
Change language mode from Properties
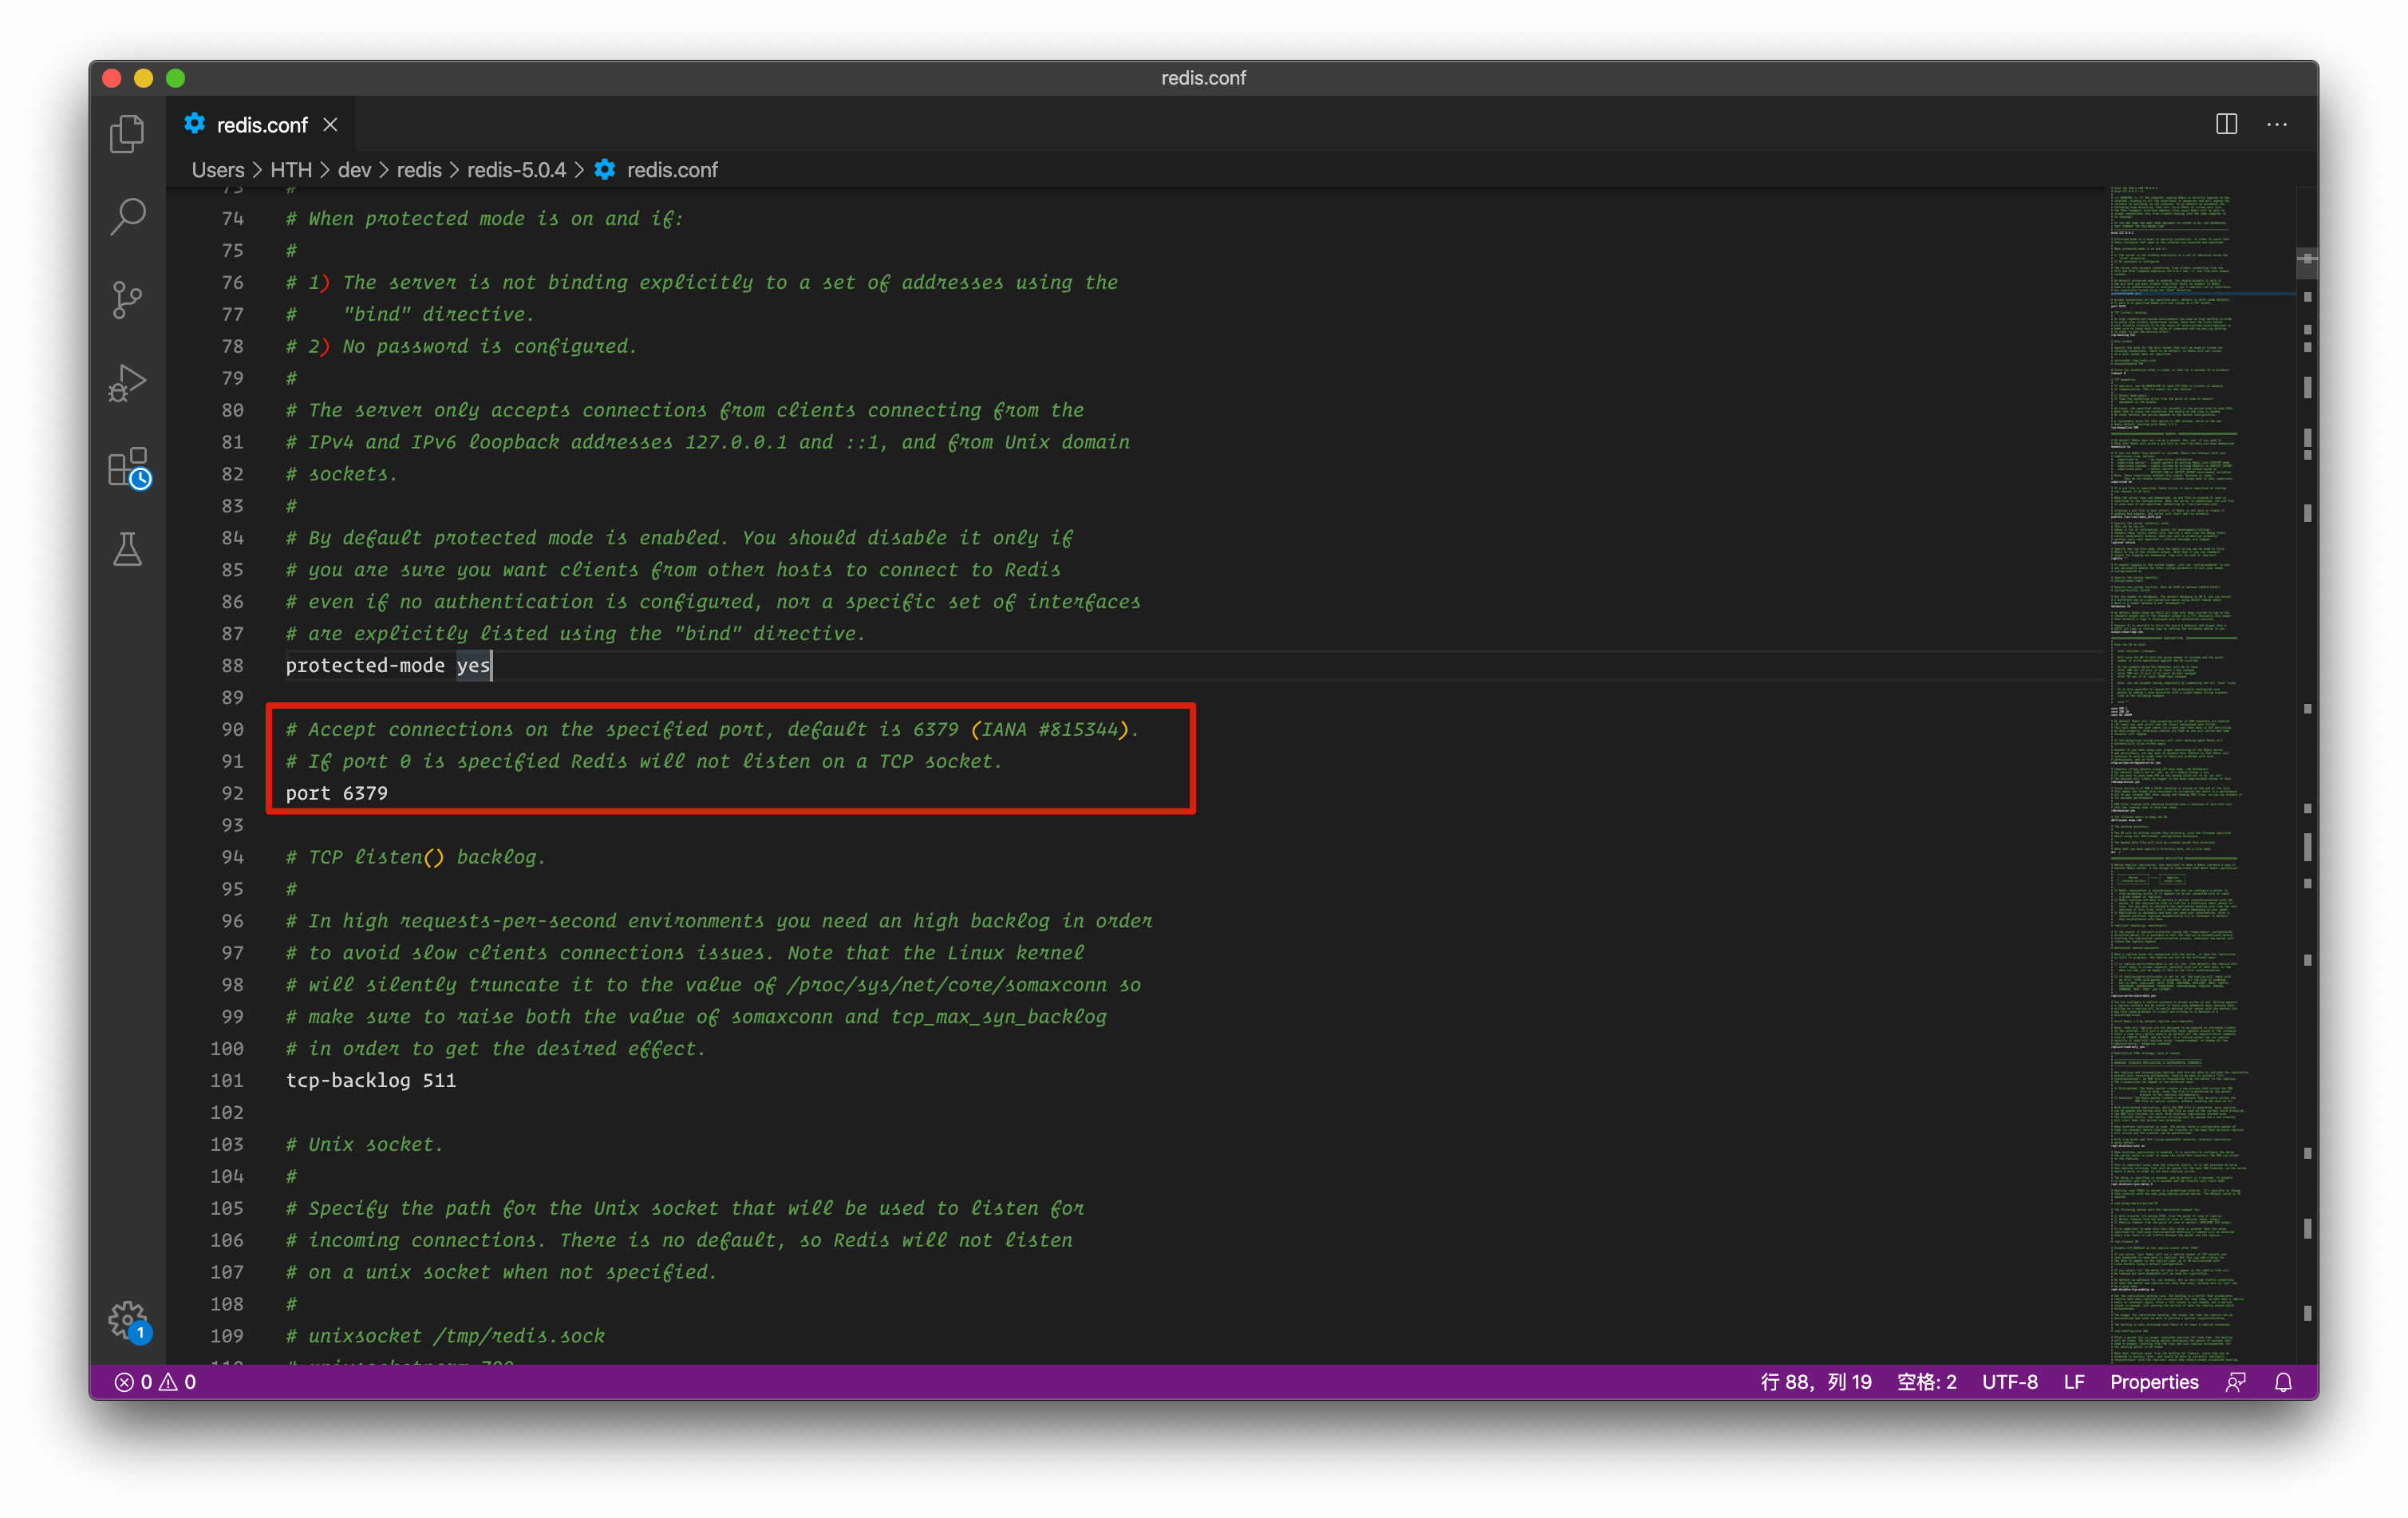coord(2153,1382)
